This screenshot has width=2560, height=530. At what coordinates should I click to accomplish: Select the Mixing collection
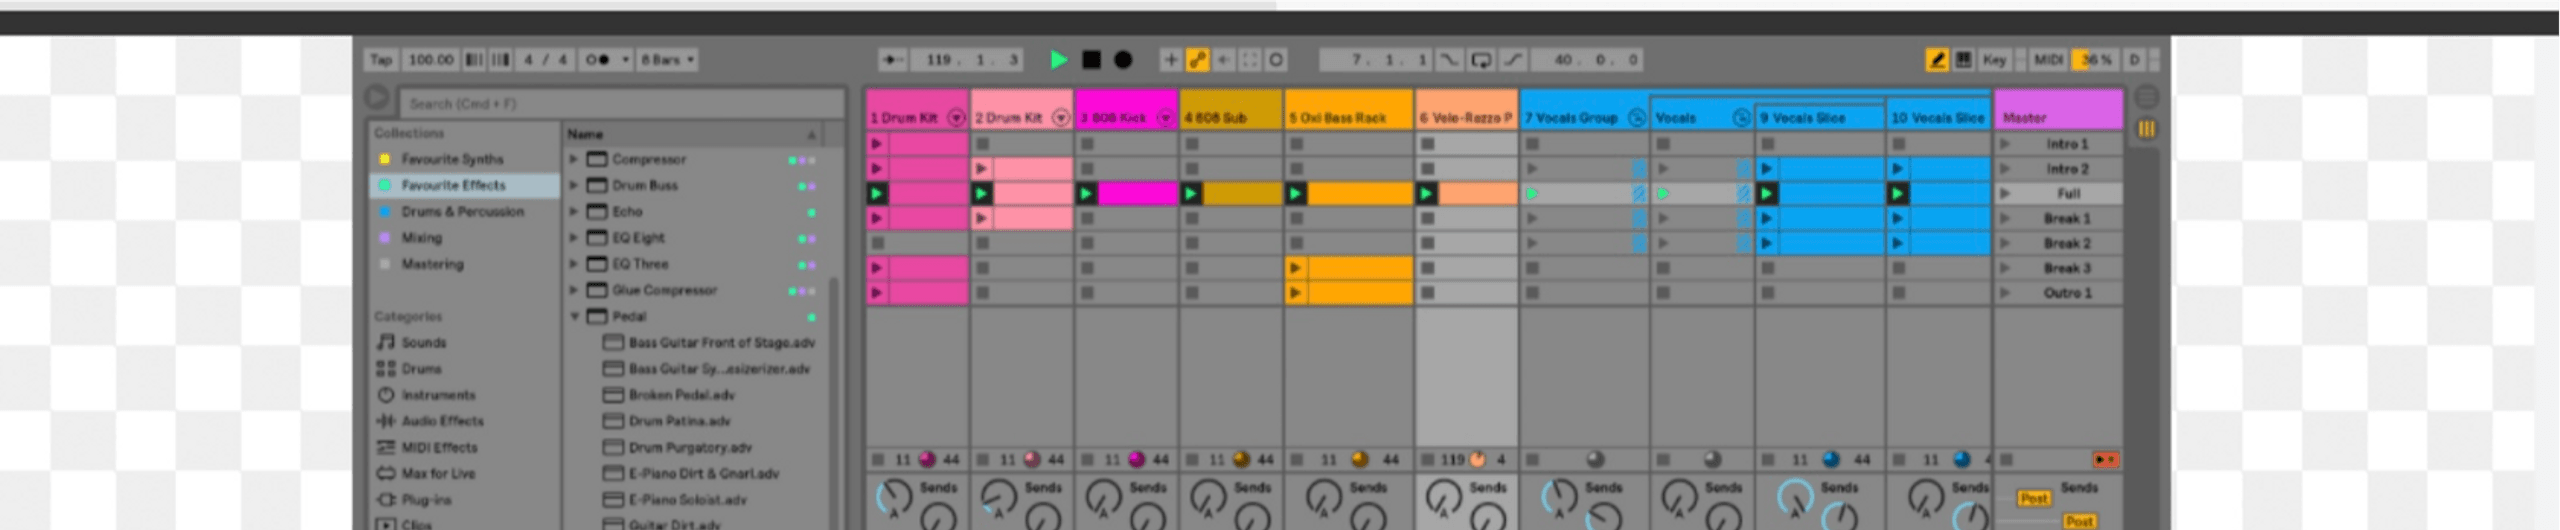click(421, 238)
